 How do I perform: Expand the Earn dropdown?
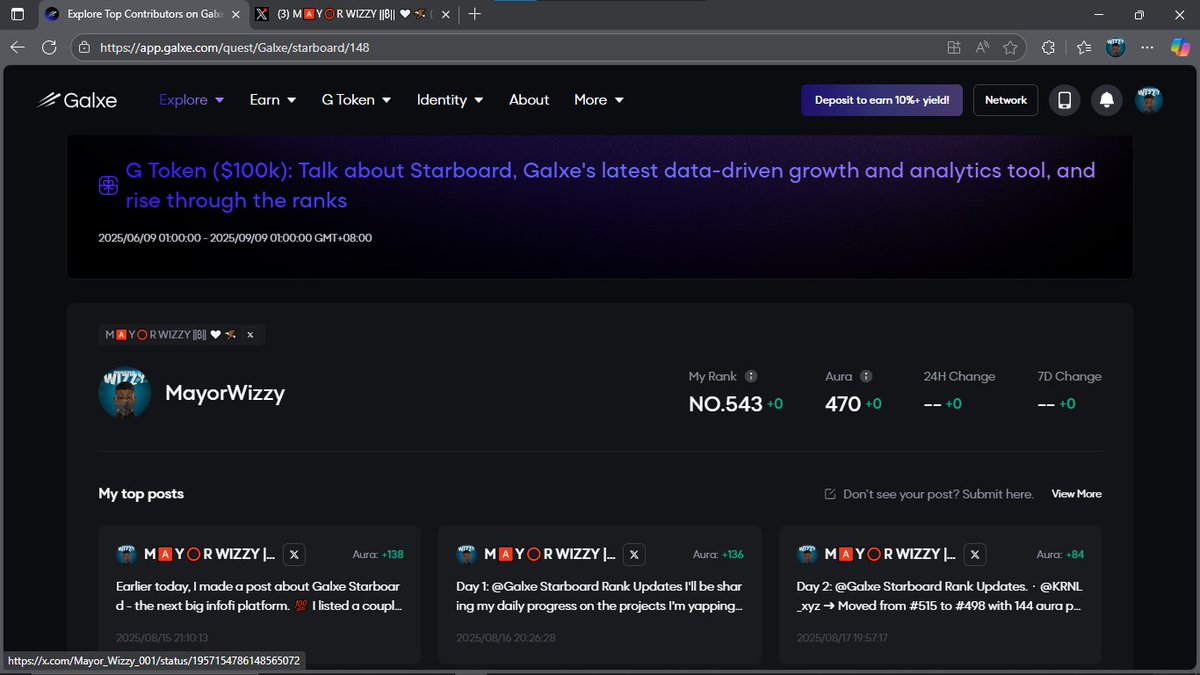coord(273,100)
